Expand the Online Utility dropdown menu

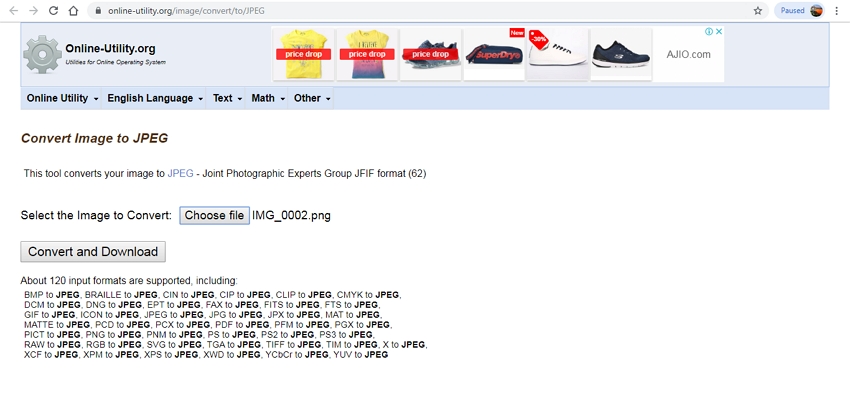tap(62, 99)
